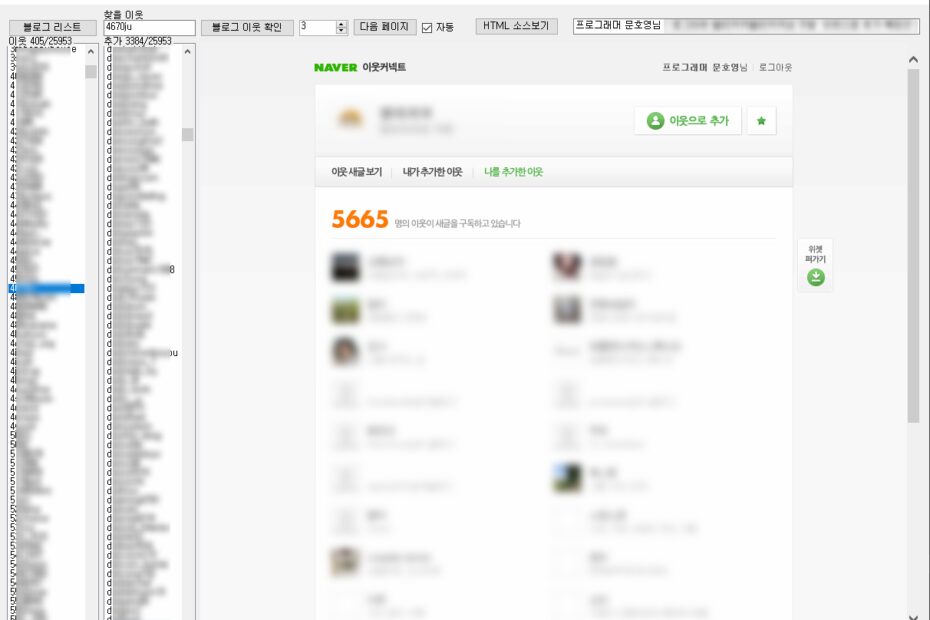Click the green widget download arrow icon
930x620 pixels.
816,277
